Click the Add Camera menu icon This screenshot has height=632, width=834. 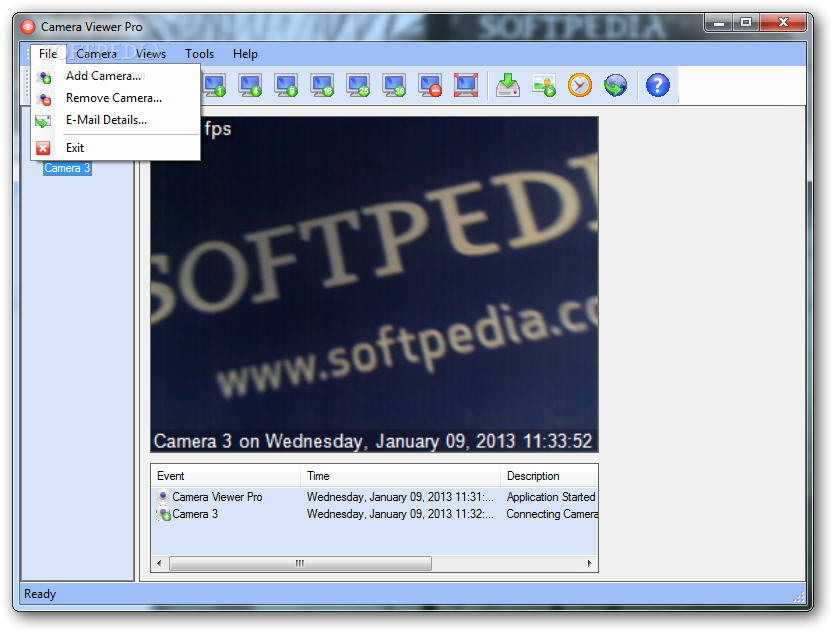point(44,77)
